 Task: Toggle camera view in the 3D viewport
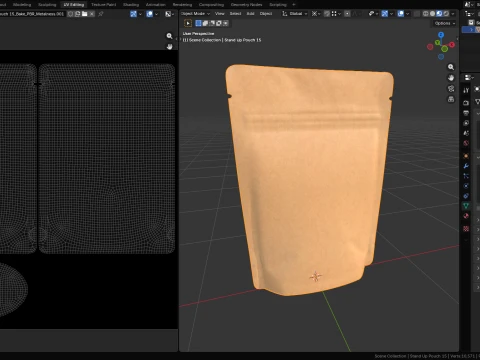pyautogui.click(x=451, y=88)
